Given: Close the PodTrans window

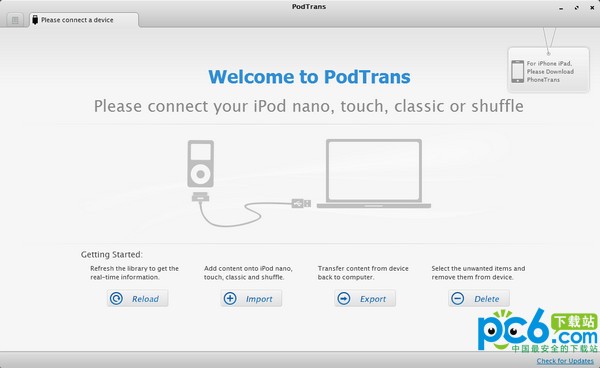Looking at the screenshot, I should (x=592, y=8).
